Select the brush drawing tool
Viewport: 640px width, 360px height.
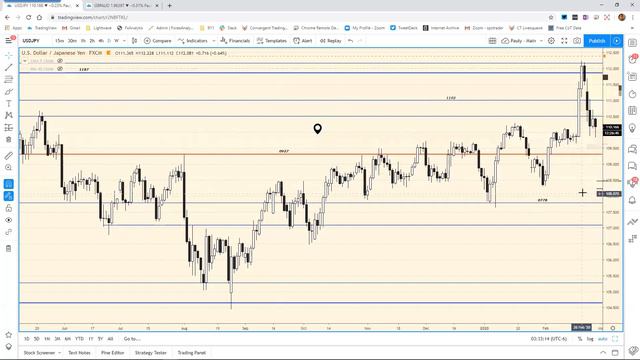(9, 91)
